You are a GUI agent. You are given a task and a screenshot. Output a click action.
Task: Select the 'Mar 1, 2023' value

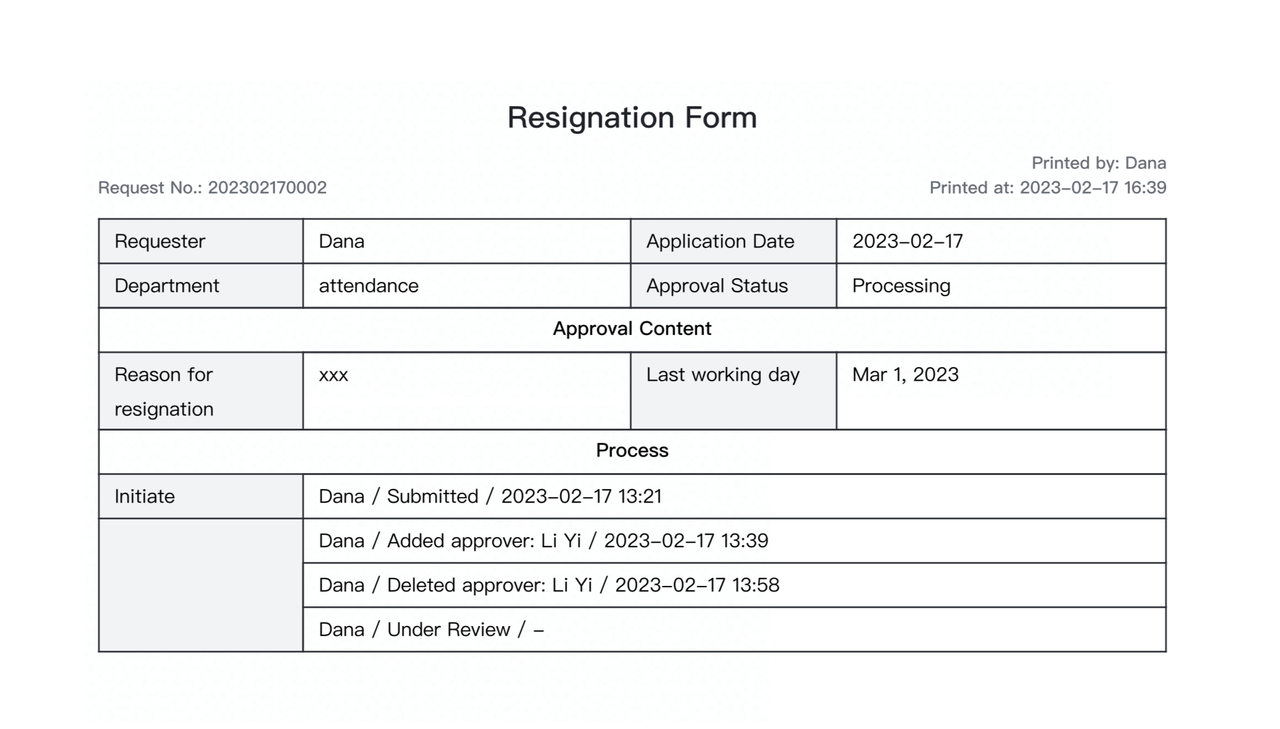(905, 375)
